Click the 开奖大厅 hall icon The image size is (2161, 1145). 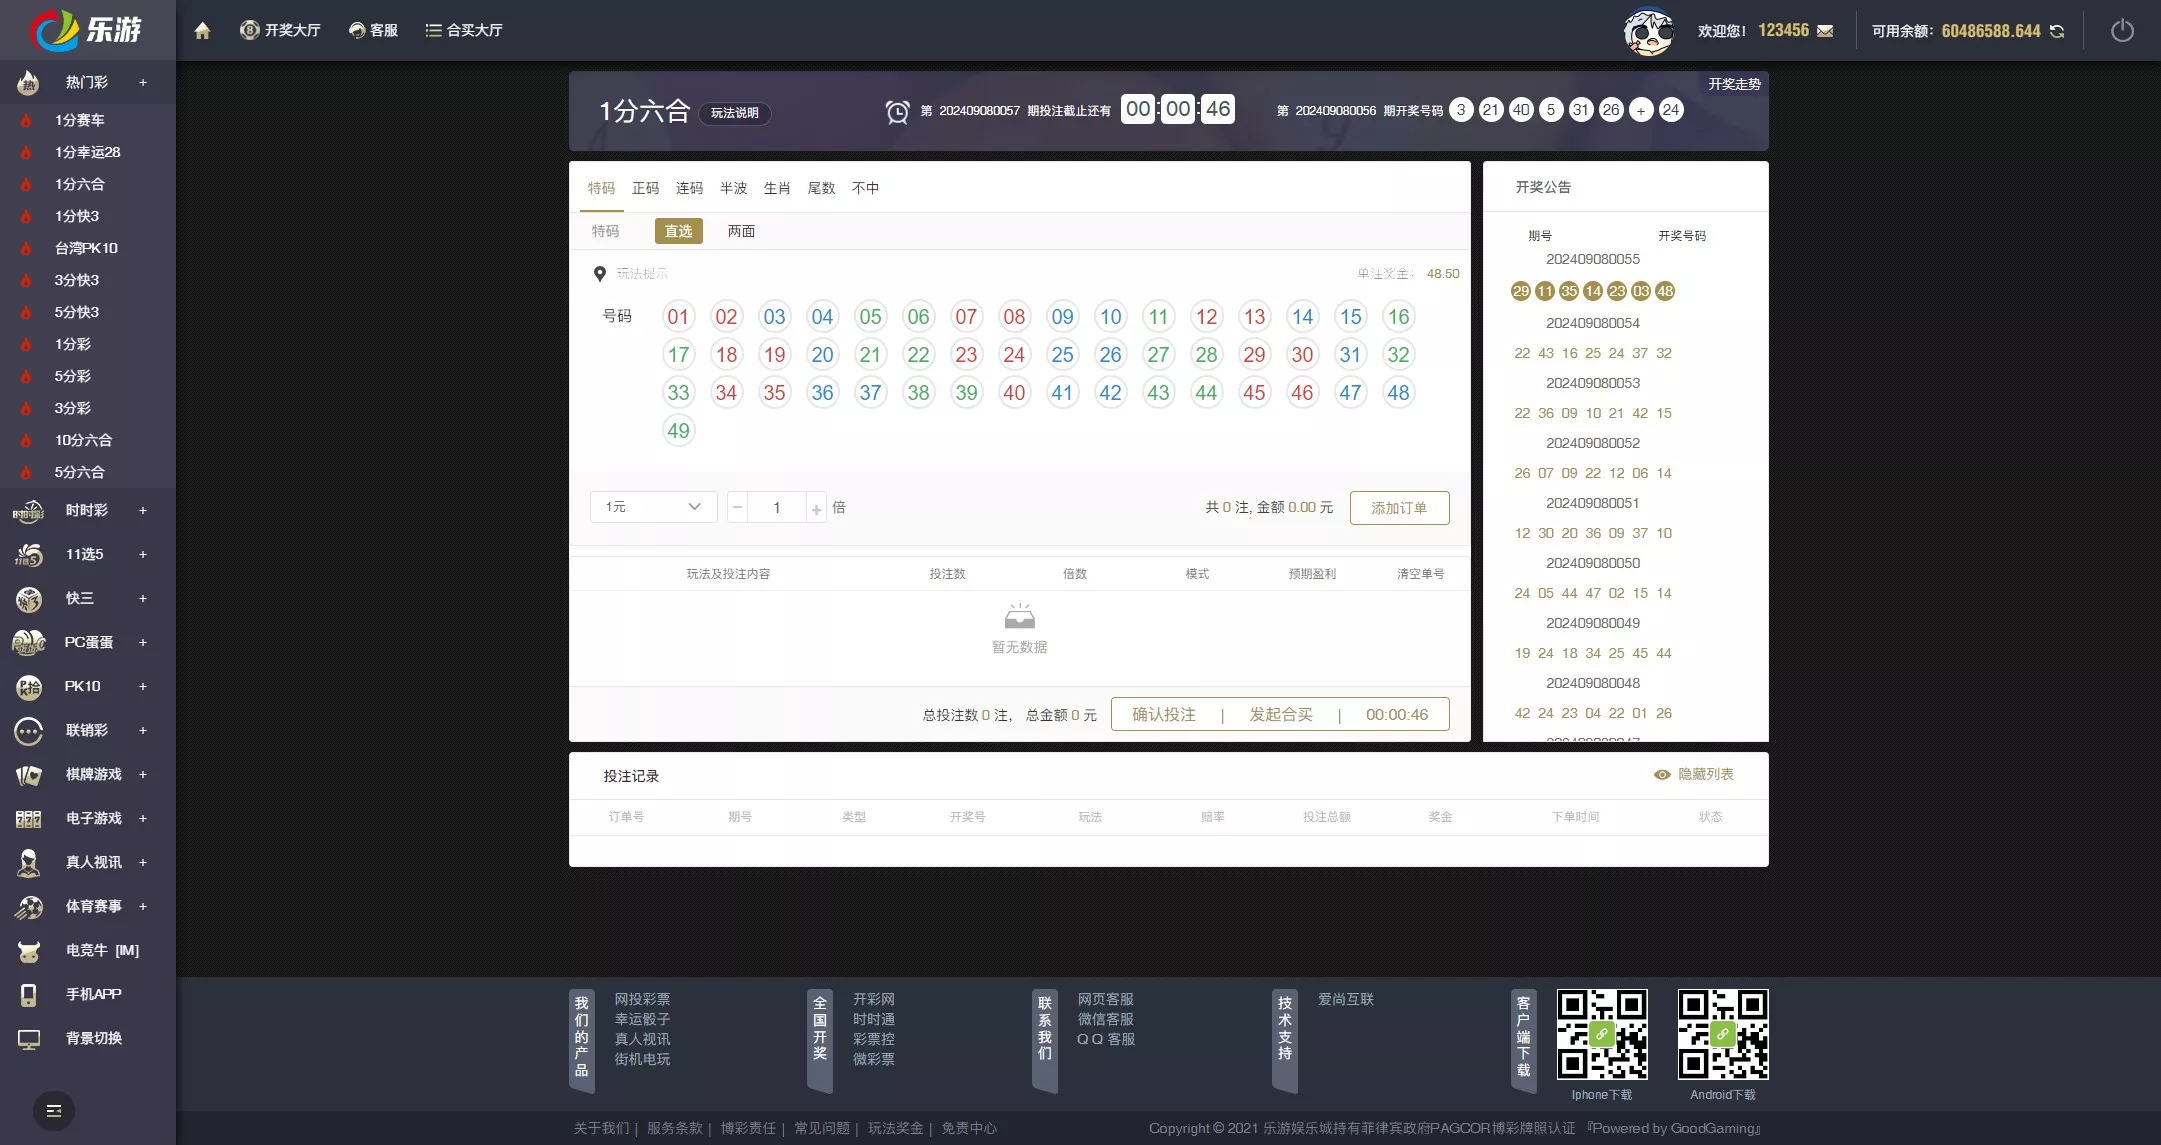254,30
